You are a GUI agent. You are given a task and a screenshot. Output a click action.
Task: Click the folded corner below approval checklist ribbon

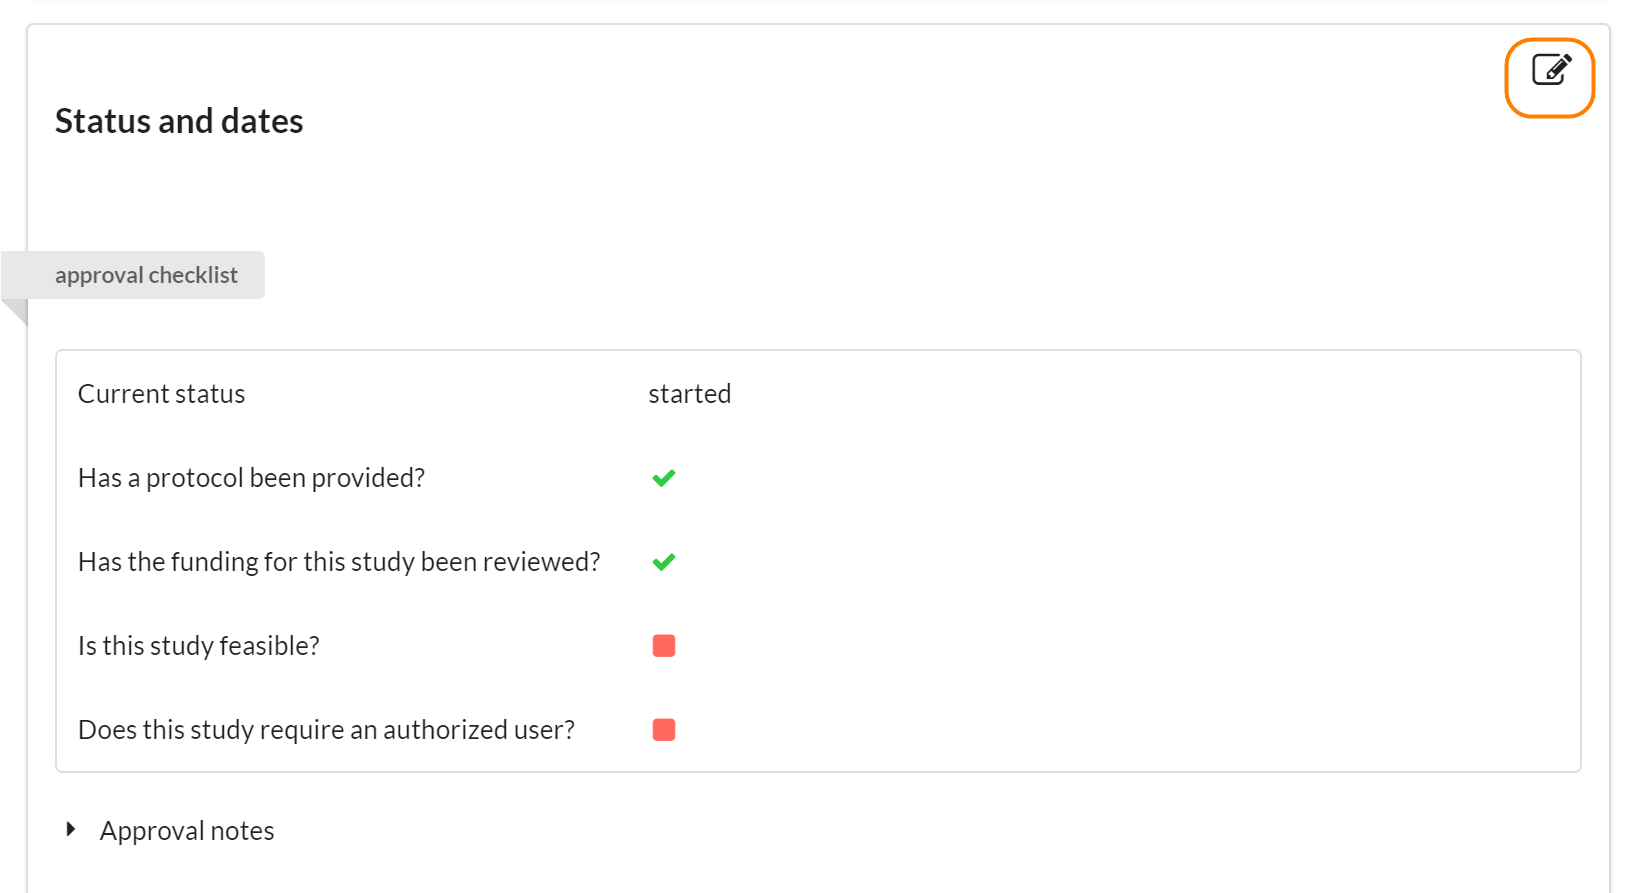click(17, 311)
